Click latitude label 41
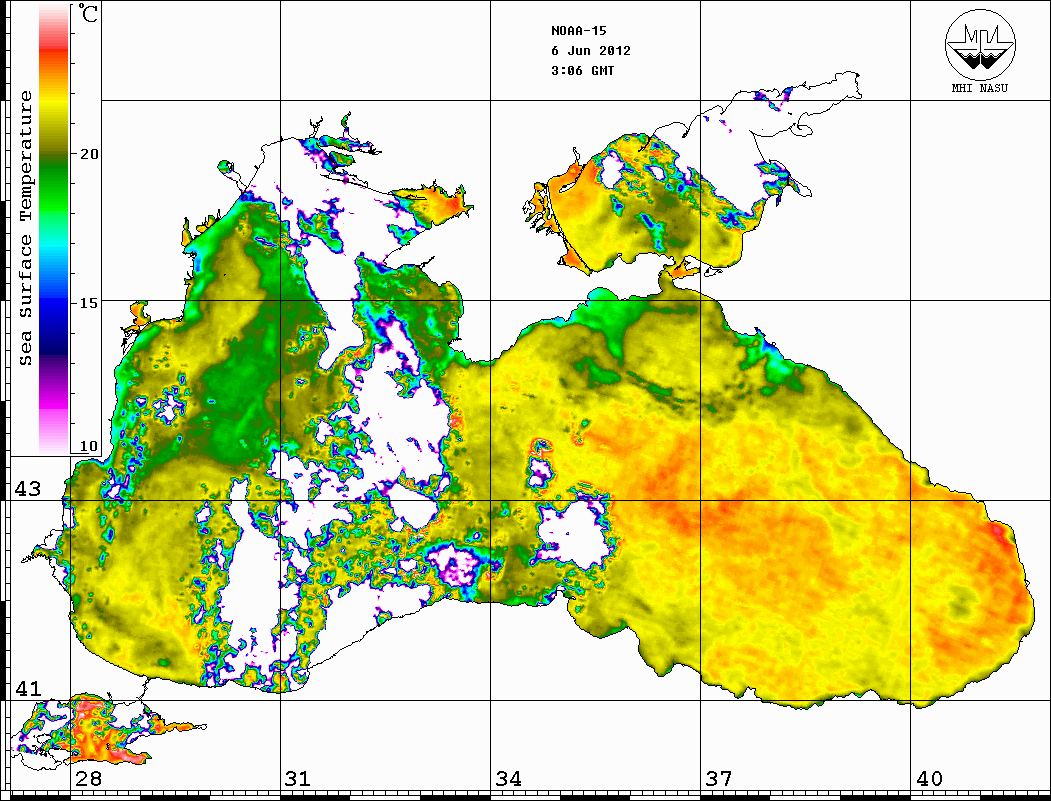The image size is (1051, 801). (x=27, y=688)
